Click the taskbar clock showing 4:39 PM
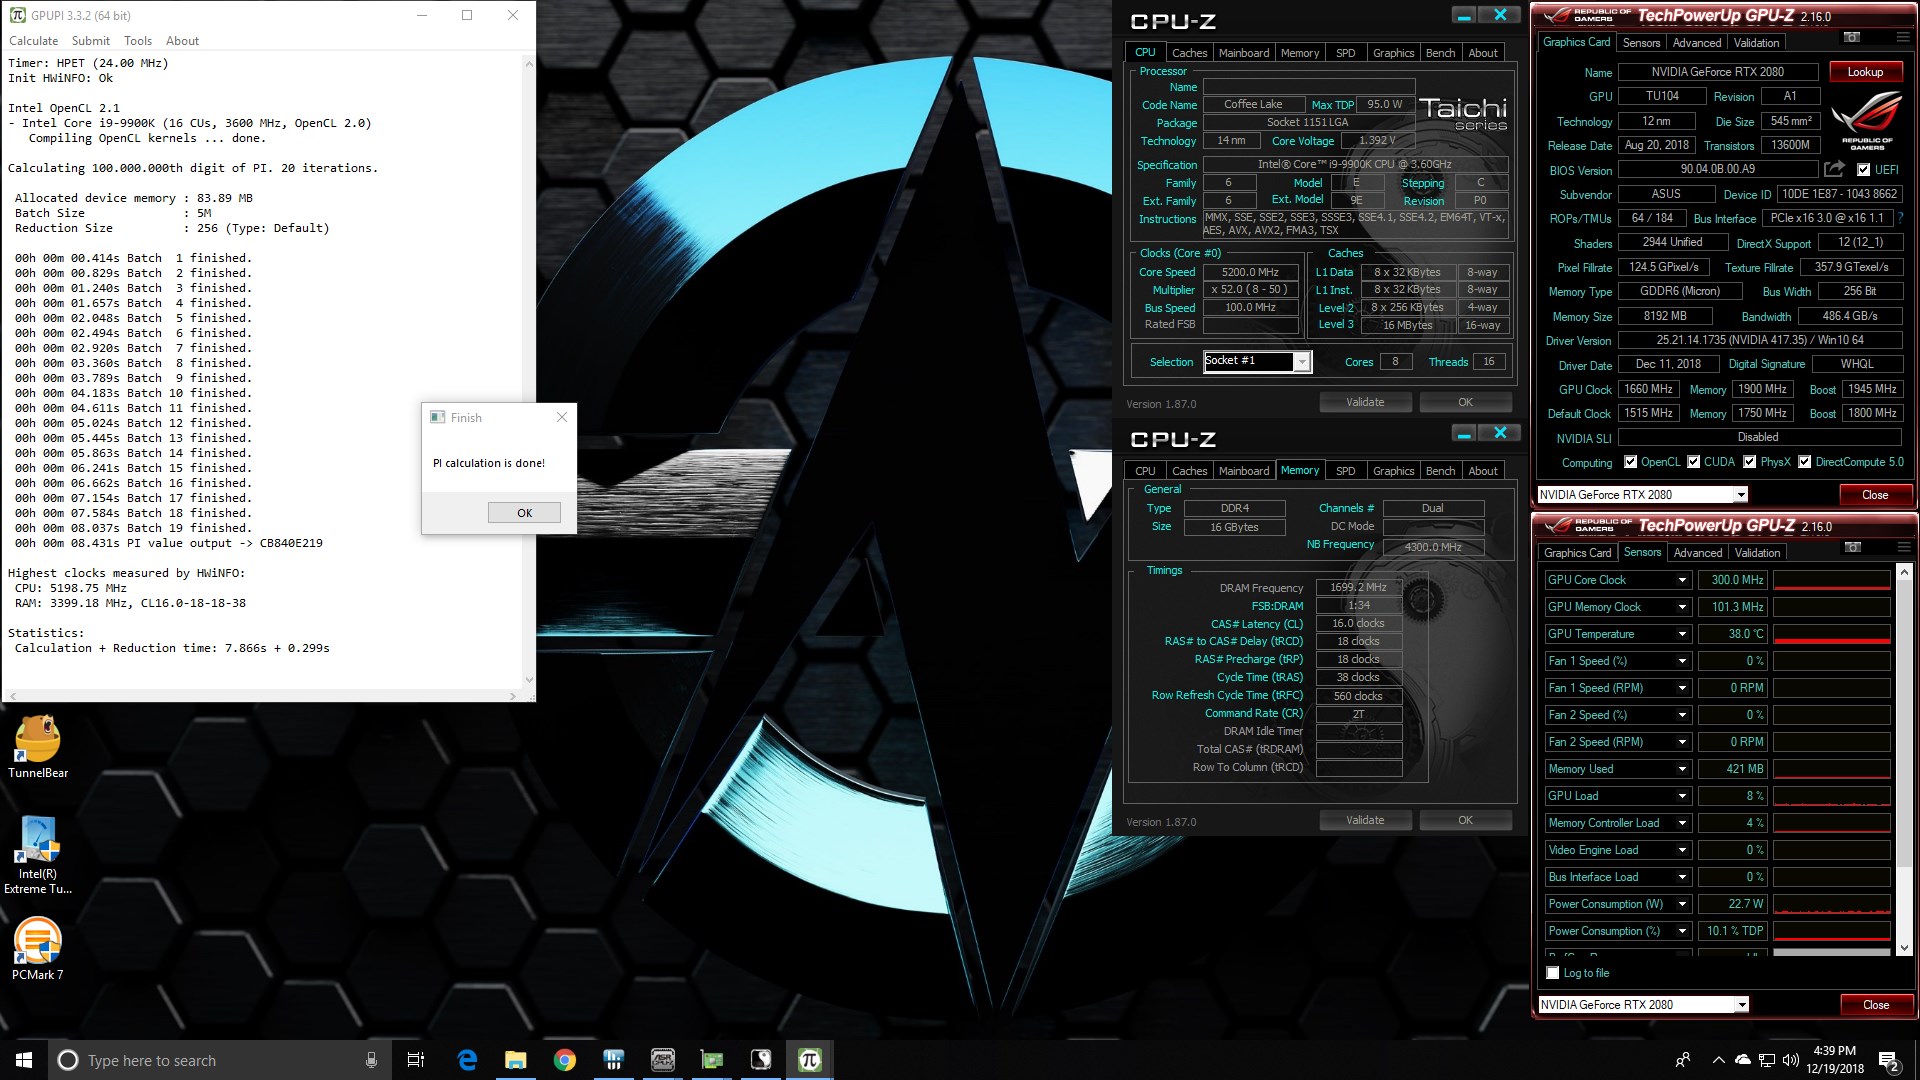The width and height of the screenshot is (1920, 1080). (x=1835, y=1060)
